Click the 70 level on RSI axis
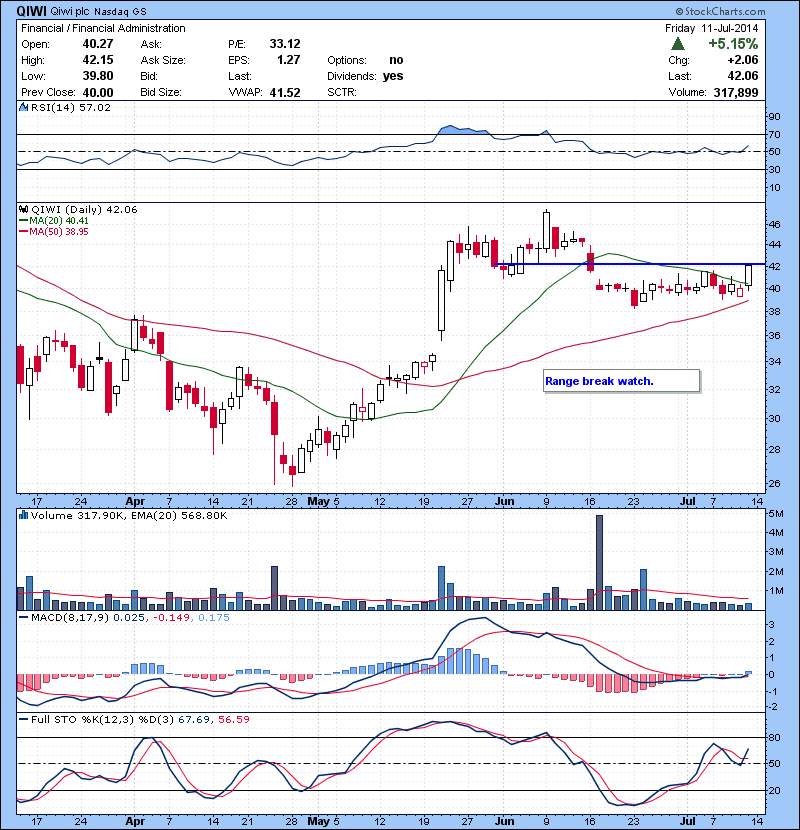 point(774,134)
